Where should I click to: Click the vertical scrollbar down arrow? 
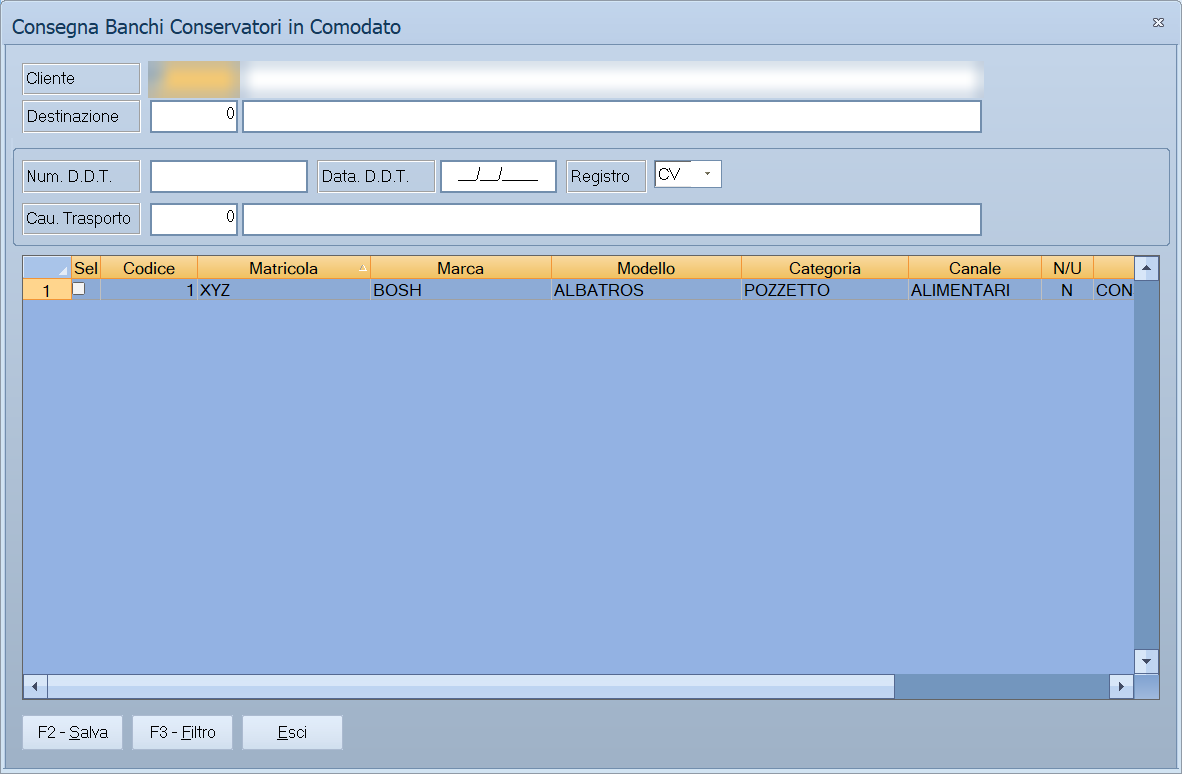tap(1146, 662)
